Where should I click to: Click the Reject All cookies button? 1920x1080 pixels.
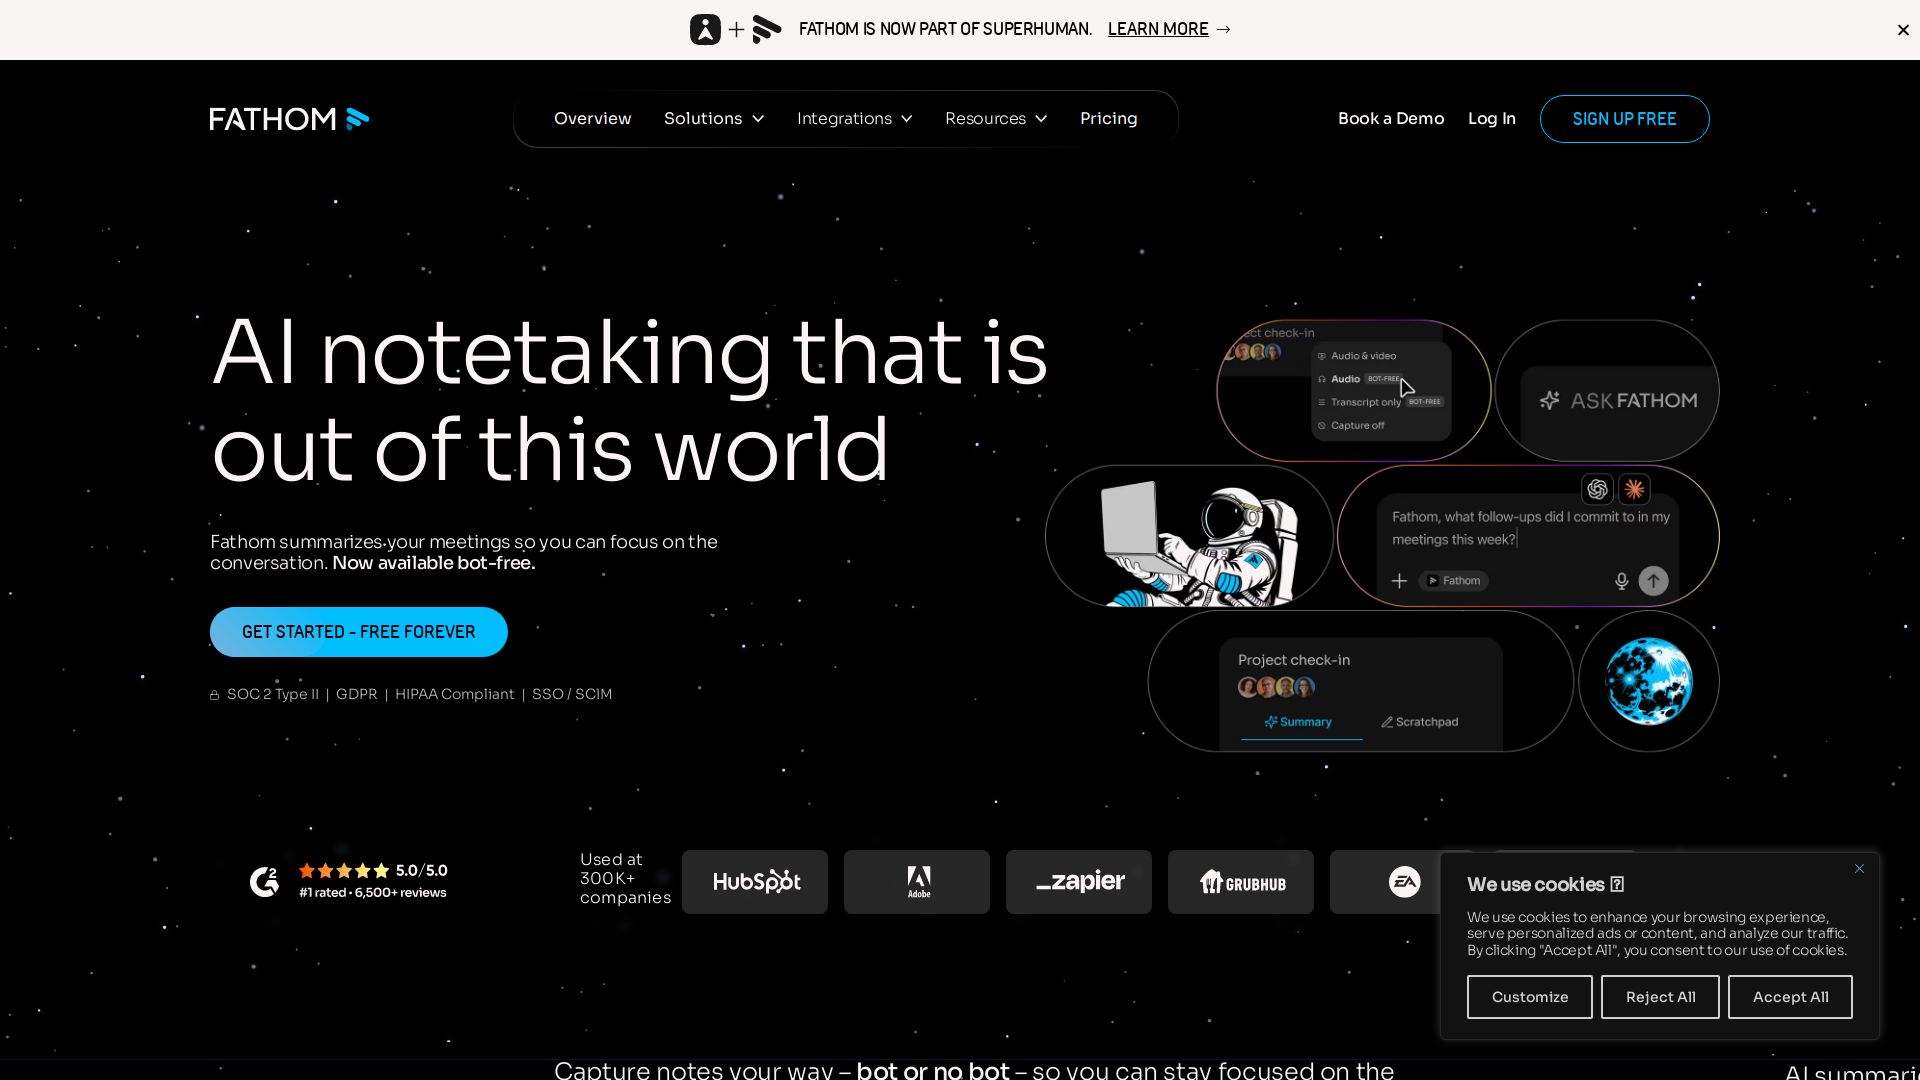[1660, 997]
